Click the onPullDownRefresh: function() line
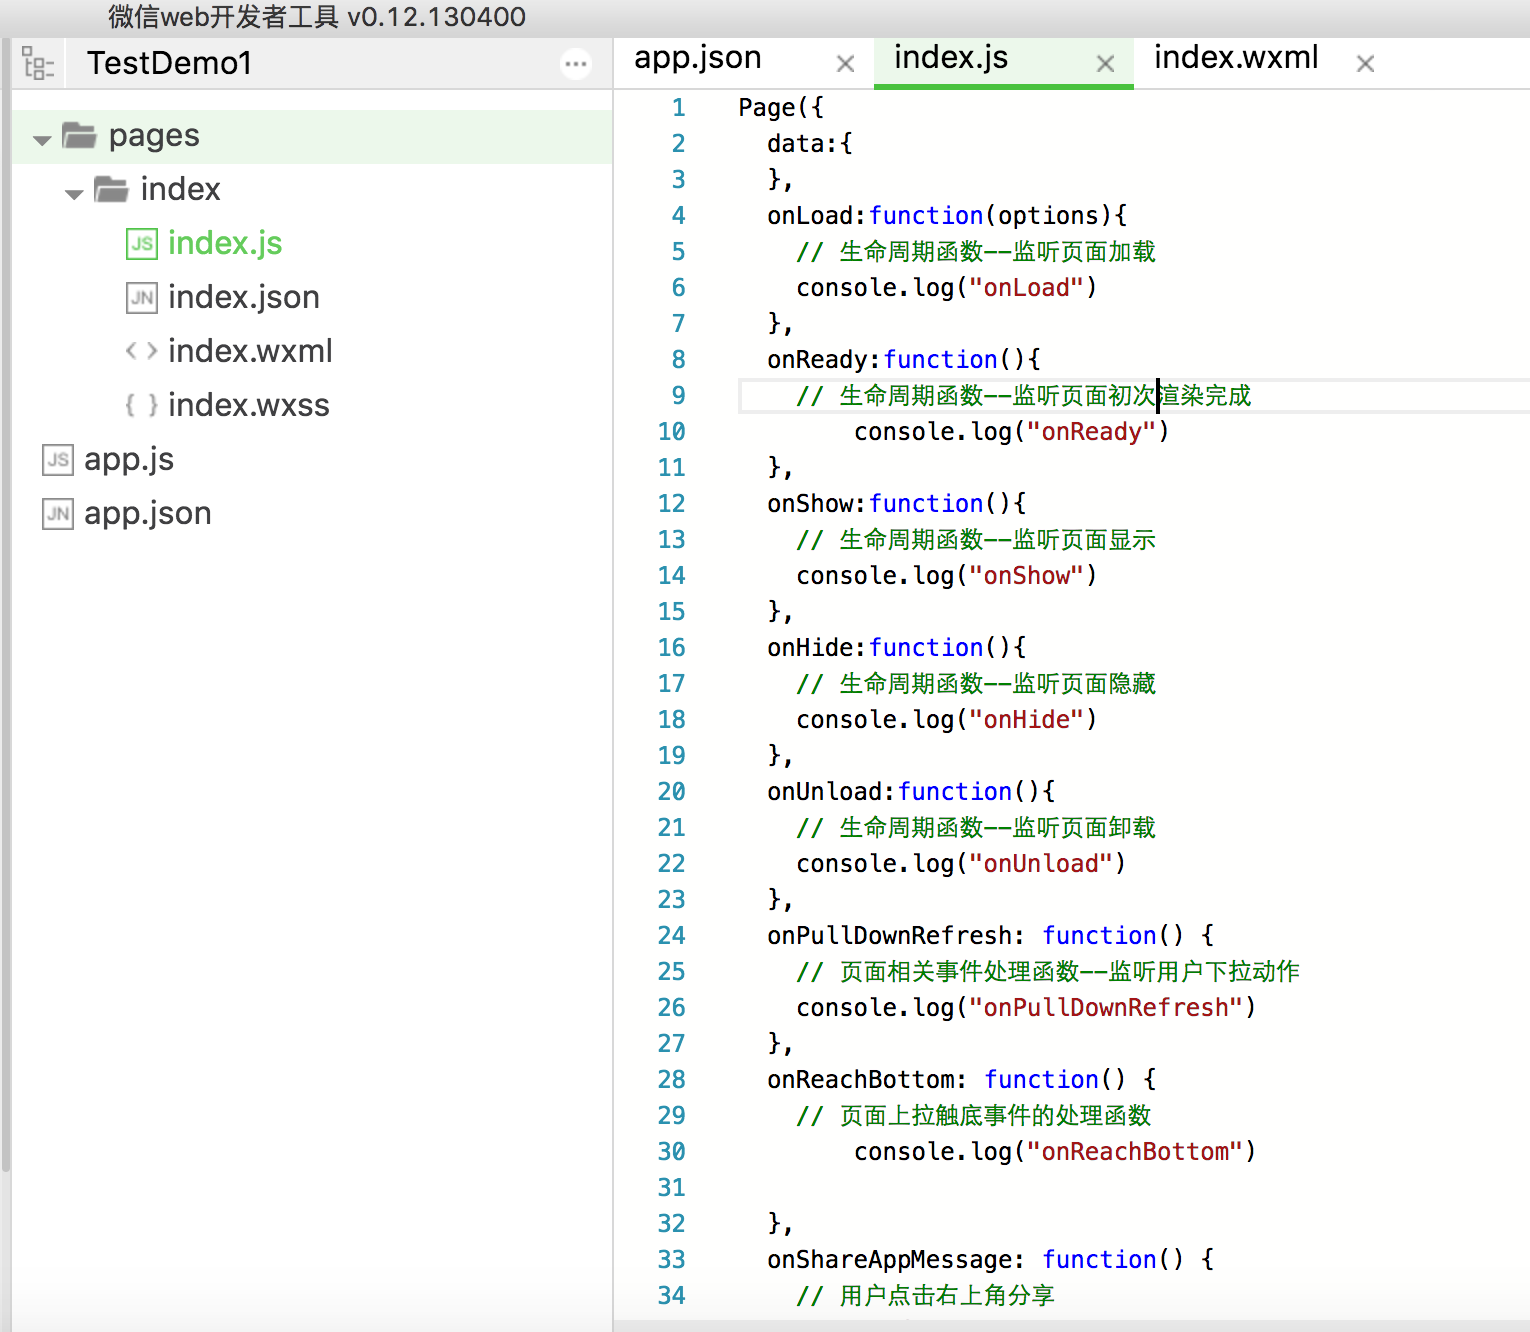This screenshot has height=1332, width=1530. (991, 936)
